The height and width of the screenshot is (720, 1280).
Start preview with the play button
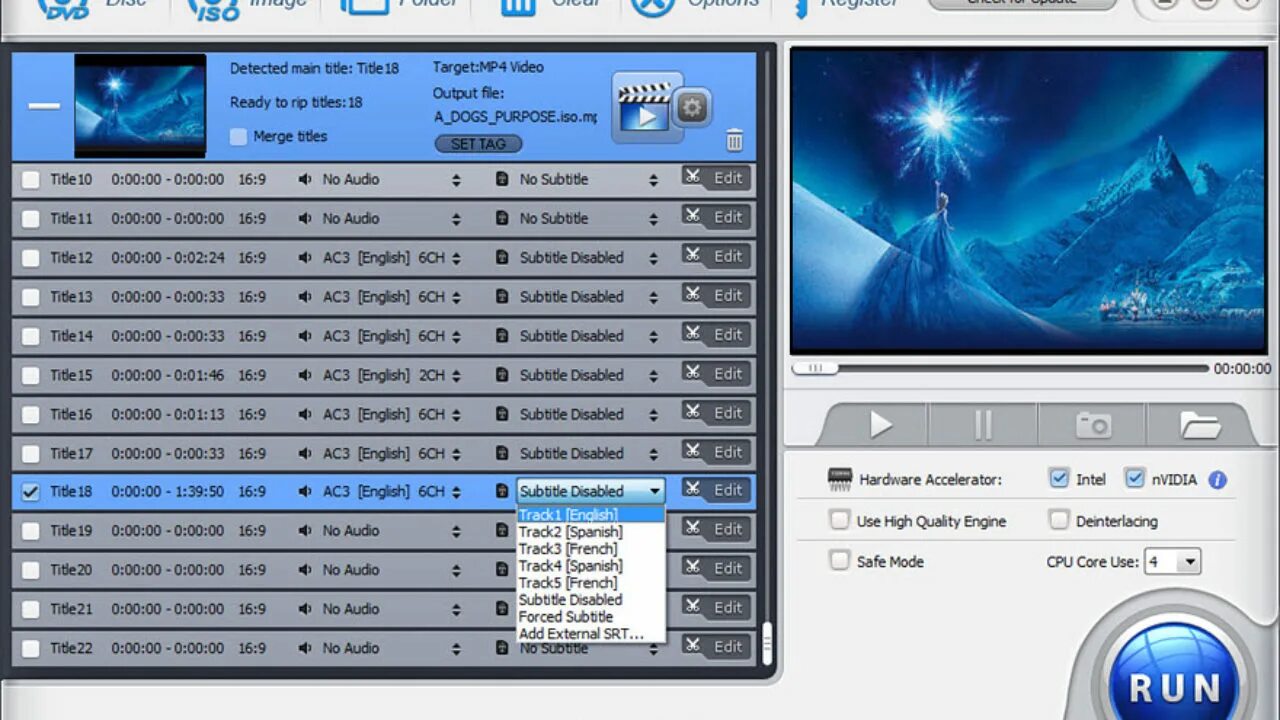(x=880, y=425)
